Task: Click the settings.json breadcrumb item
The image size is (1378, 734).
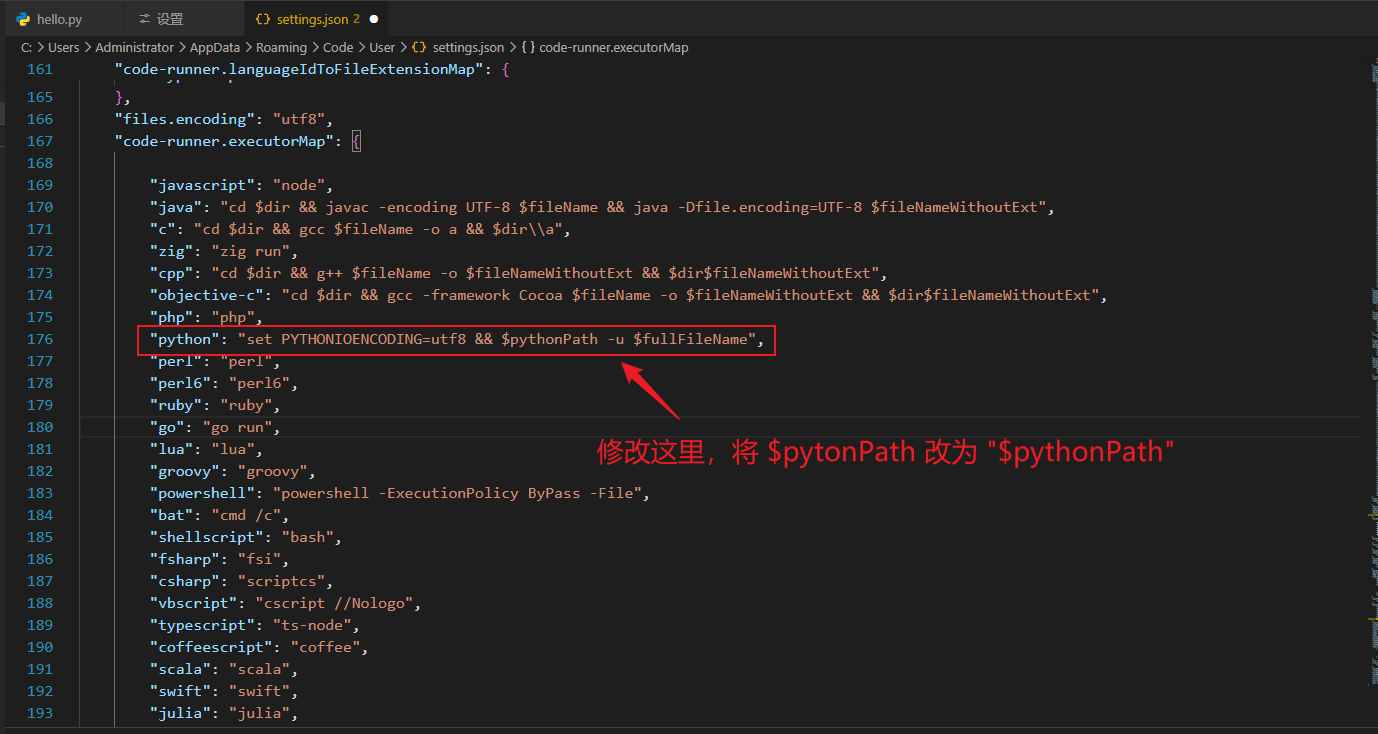Action: (x=468, y=47)
